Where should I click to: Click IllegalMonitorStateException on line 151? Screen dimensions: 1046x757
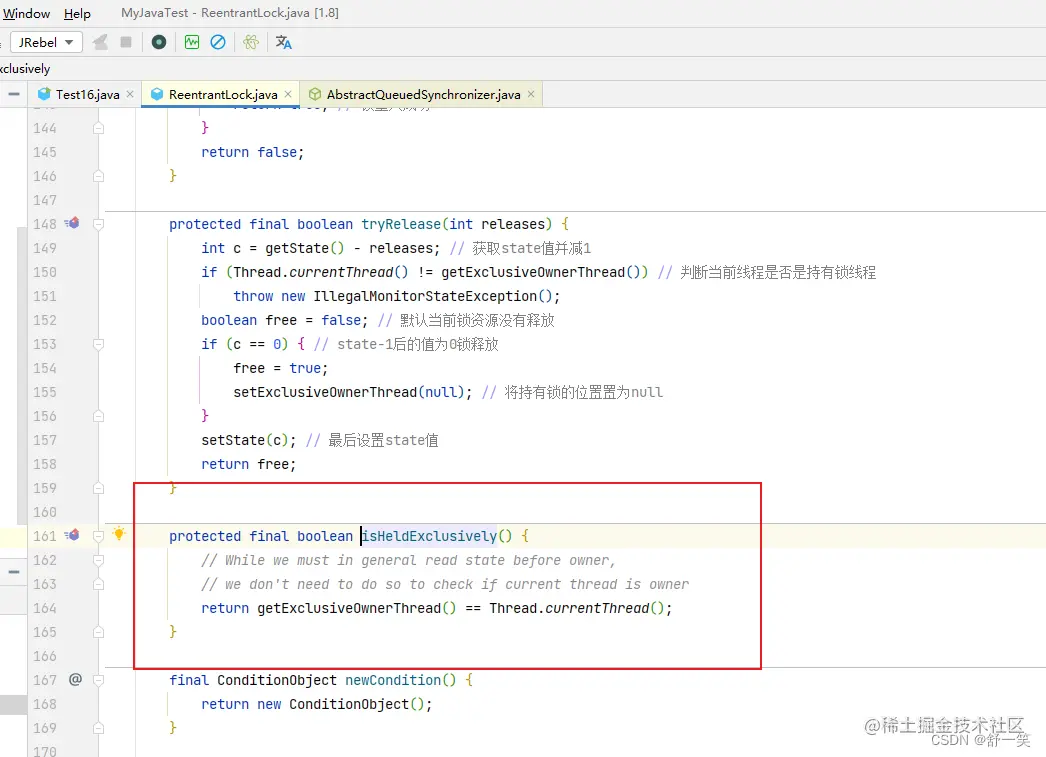pos(425,296)
